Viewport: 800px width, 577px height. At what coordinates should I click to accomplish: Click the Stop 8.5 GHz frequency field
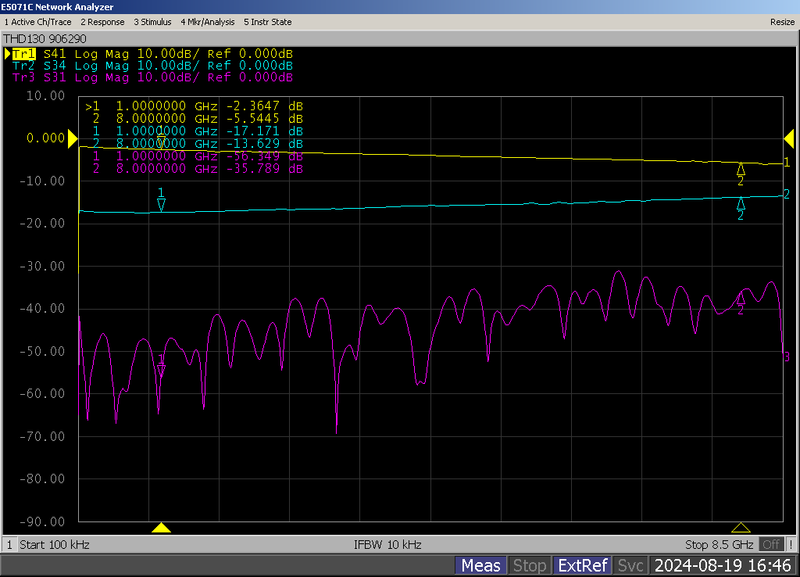(719, 545)
